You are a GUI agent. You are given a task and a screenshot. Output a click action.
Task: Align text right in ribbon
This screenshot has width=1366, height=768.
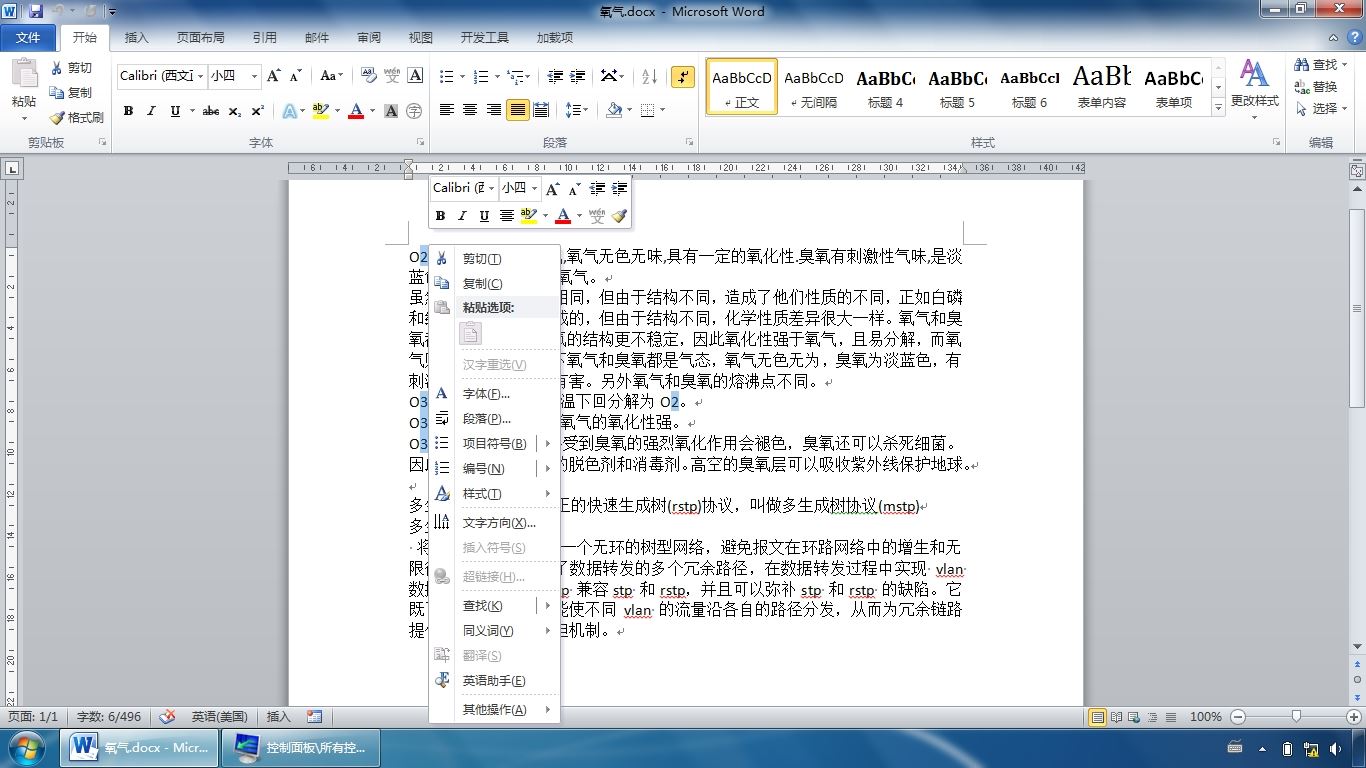pyautogui.click(x=494, y=110)
